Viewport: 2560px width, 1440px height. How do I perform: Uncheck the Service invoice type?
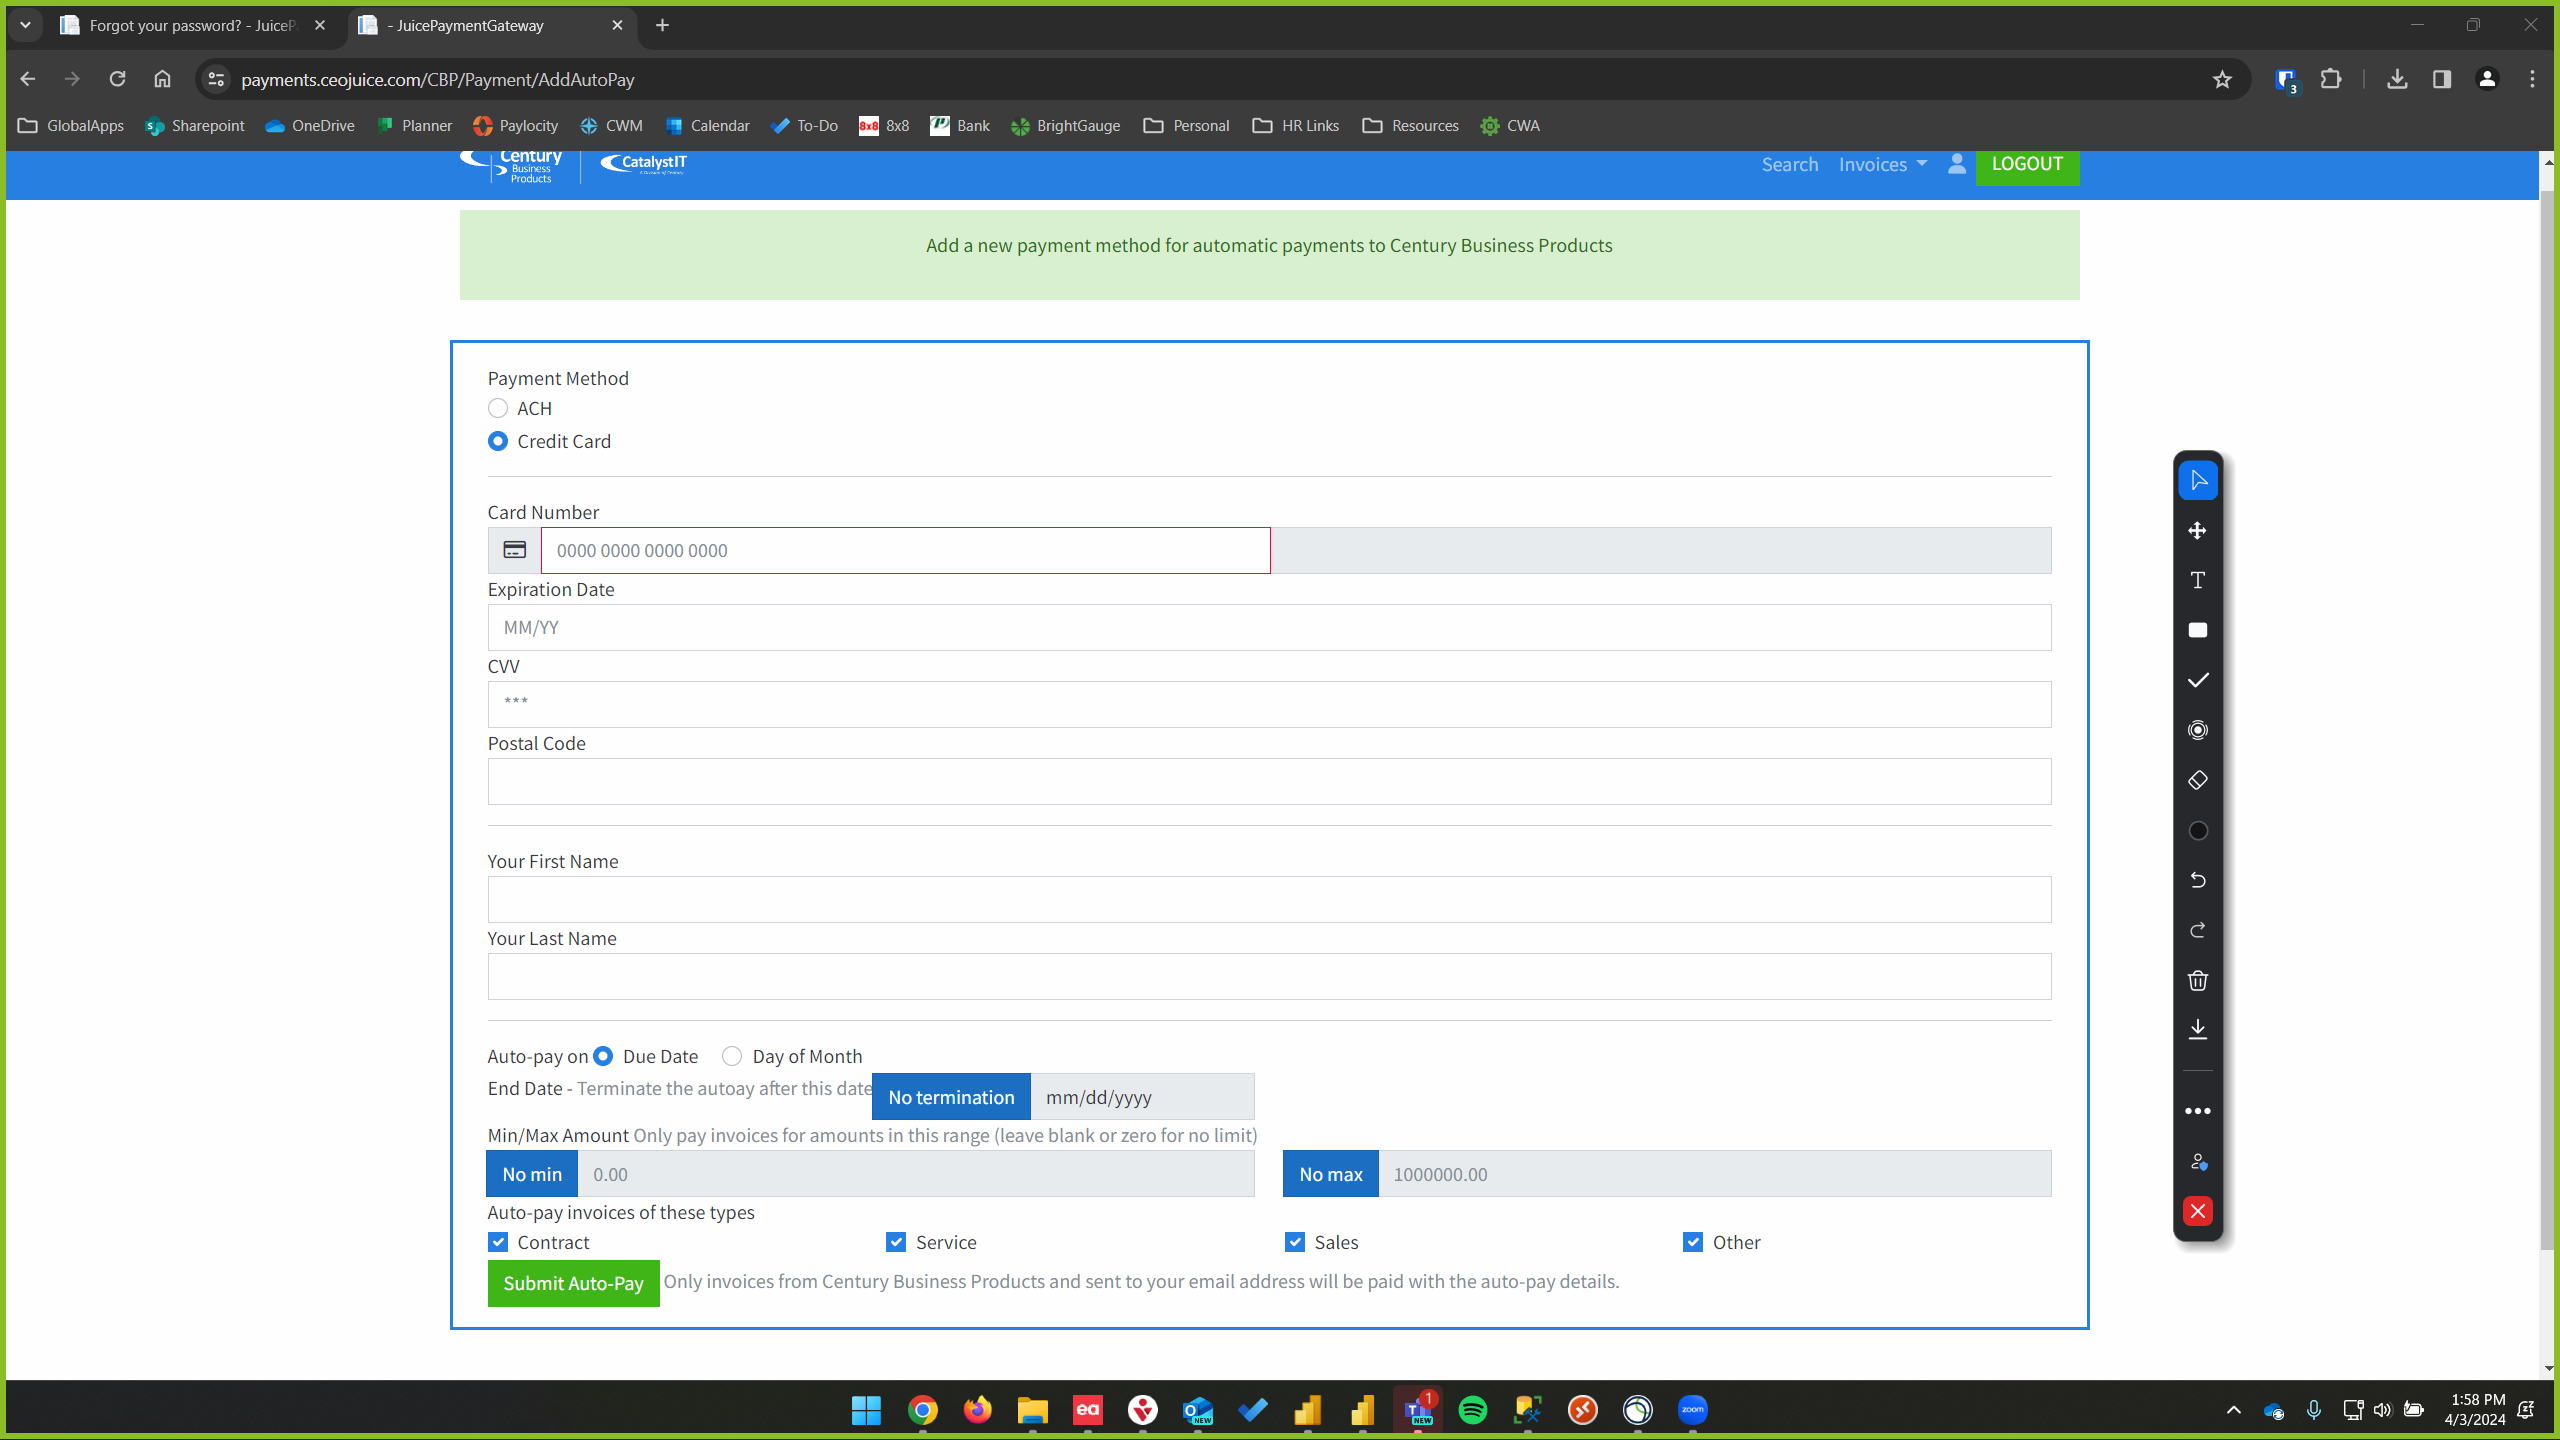(896, 1242)
